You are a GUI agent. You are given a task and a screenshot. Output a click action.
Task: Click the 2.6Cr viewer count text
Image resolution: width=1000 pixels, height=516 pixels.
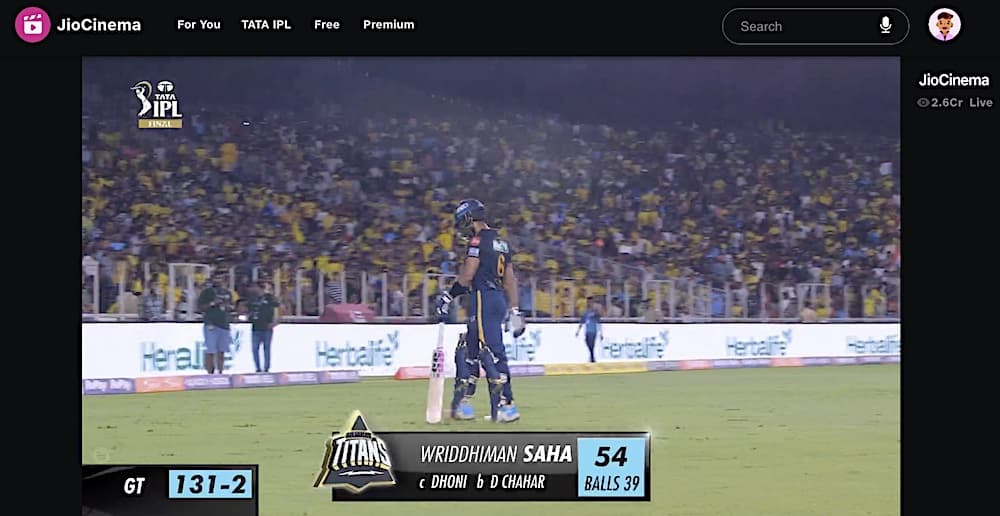coord(947,103)
